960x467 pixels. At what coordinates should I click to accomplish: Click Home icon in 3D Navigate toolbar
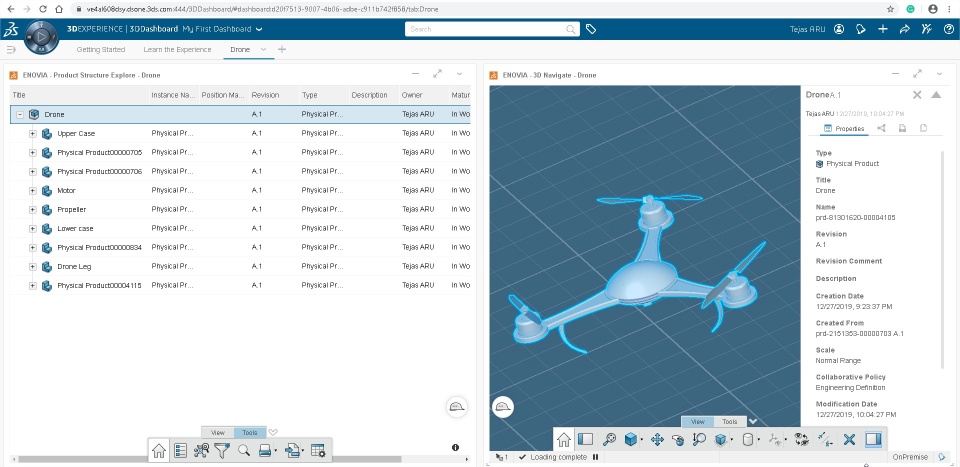pos(564,439)
